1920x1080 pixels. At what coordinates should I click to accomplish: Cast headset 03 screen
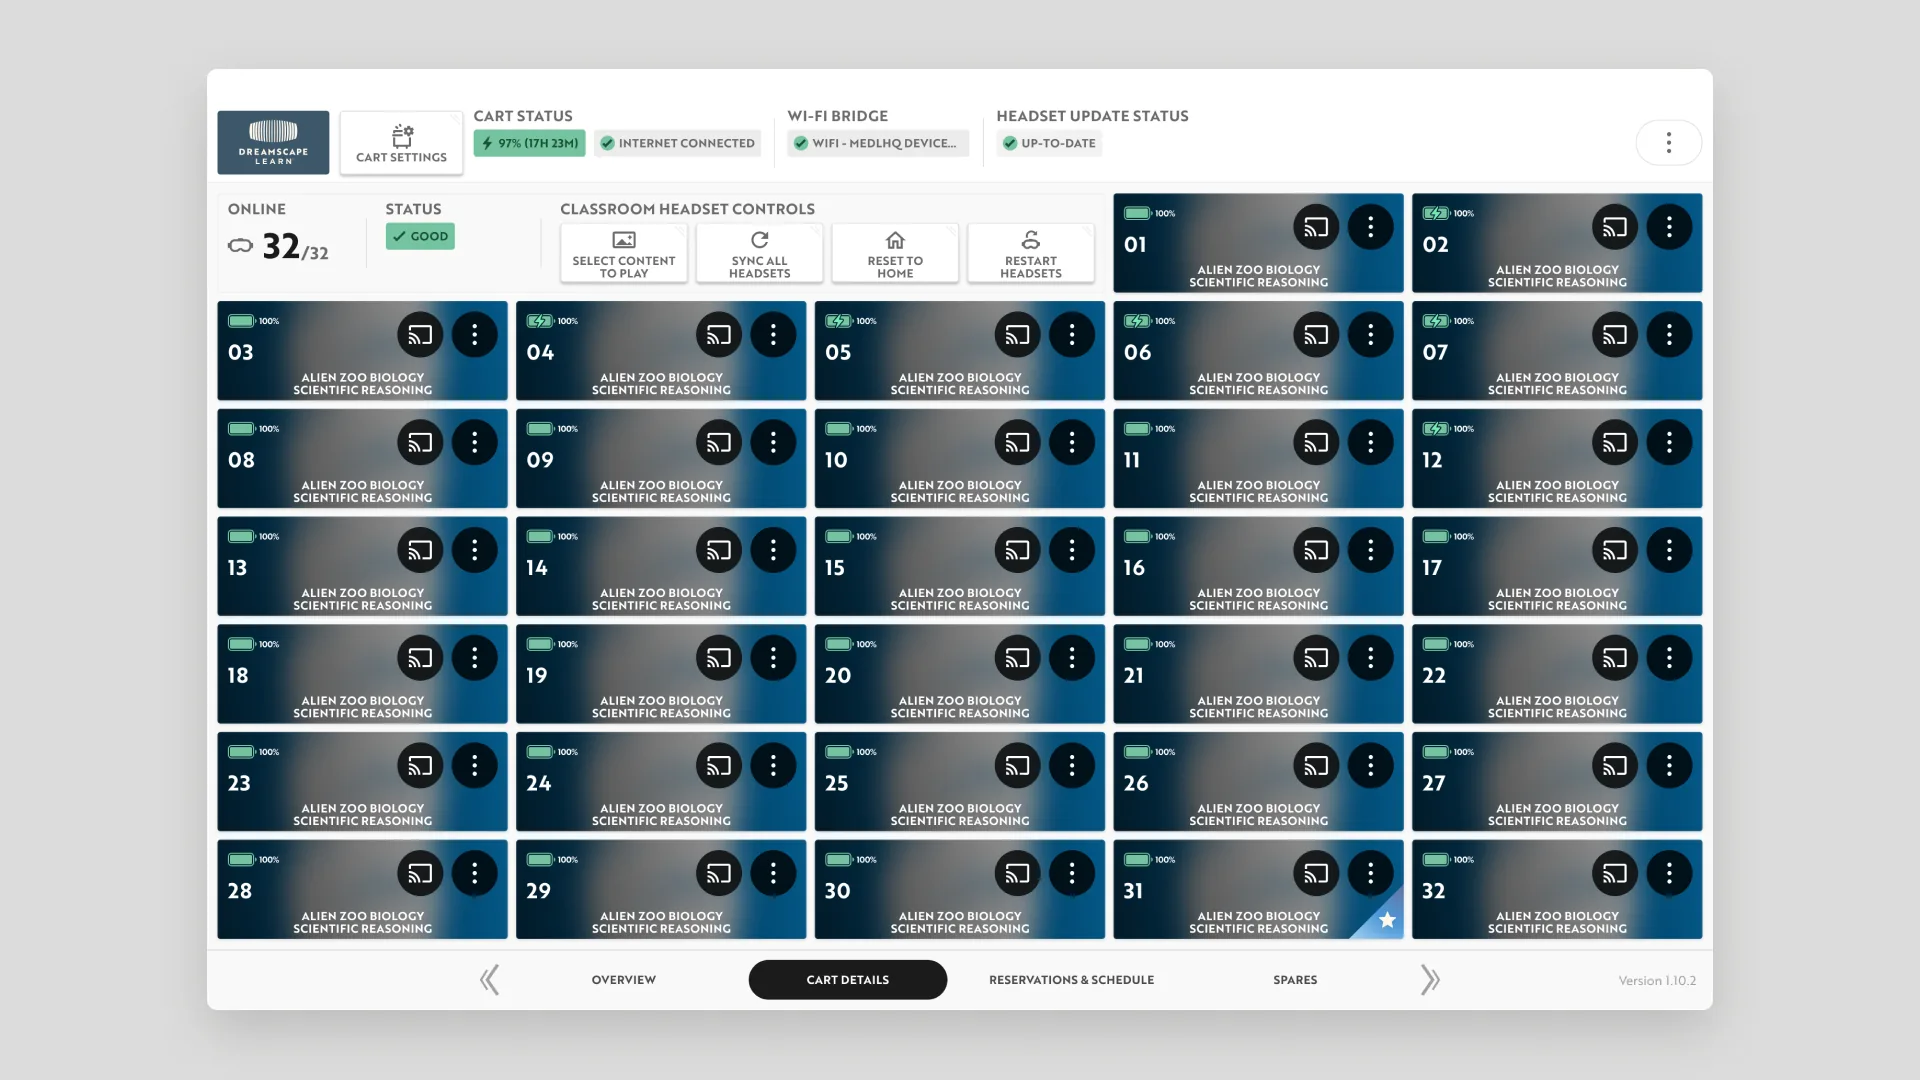coord(420,335)
